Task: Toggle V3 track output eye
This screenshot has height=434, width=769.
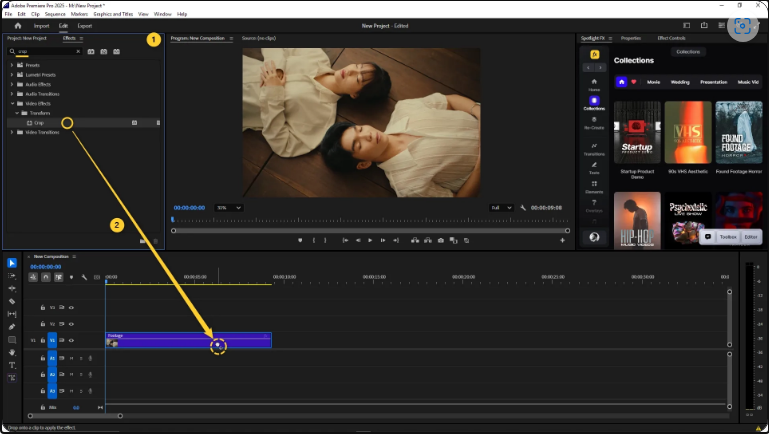Action: coord(71,307)
